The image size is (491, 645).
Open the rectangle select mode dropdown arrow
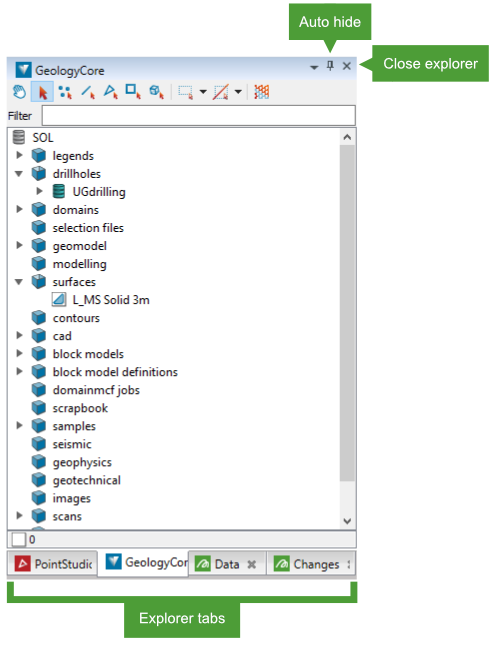pos(203,91)
